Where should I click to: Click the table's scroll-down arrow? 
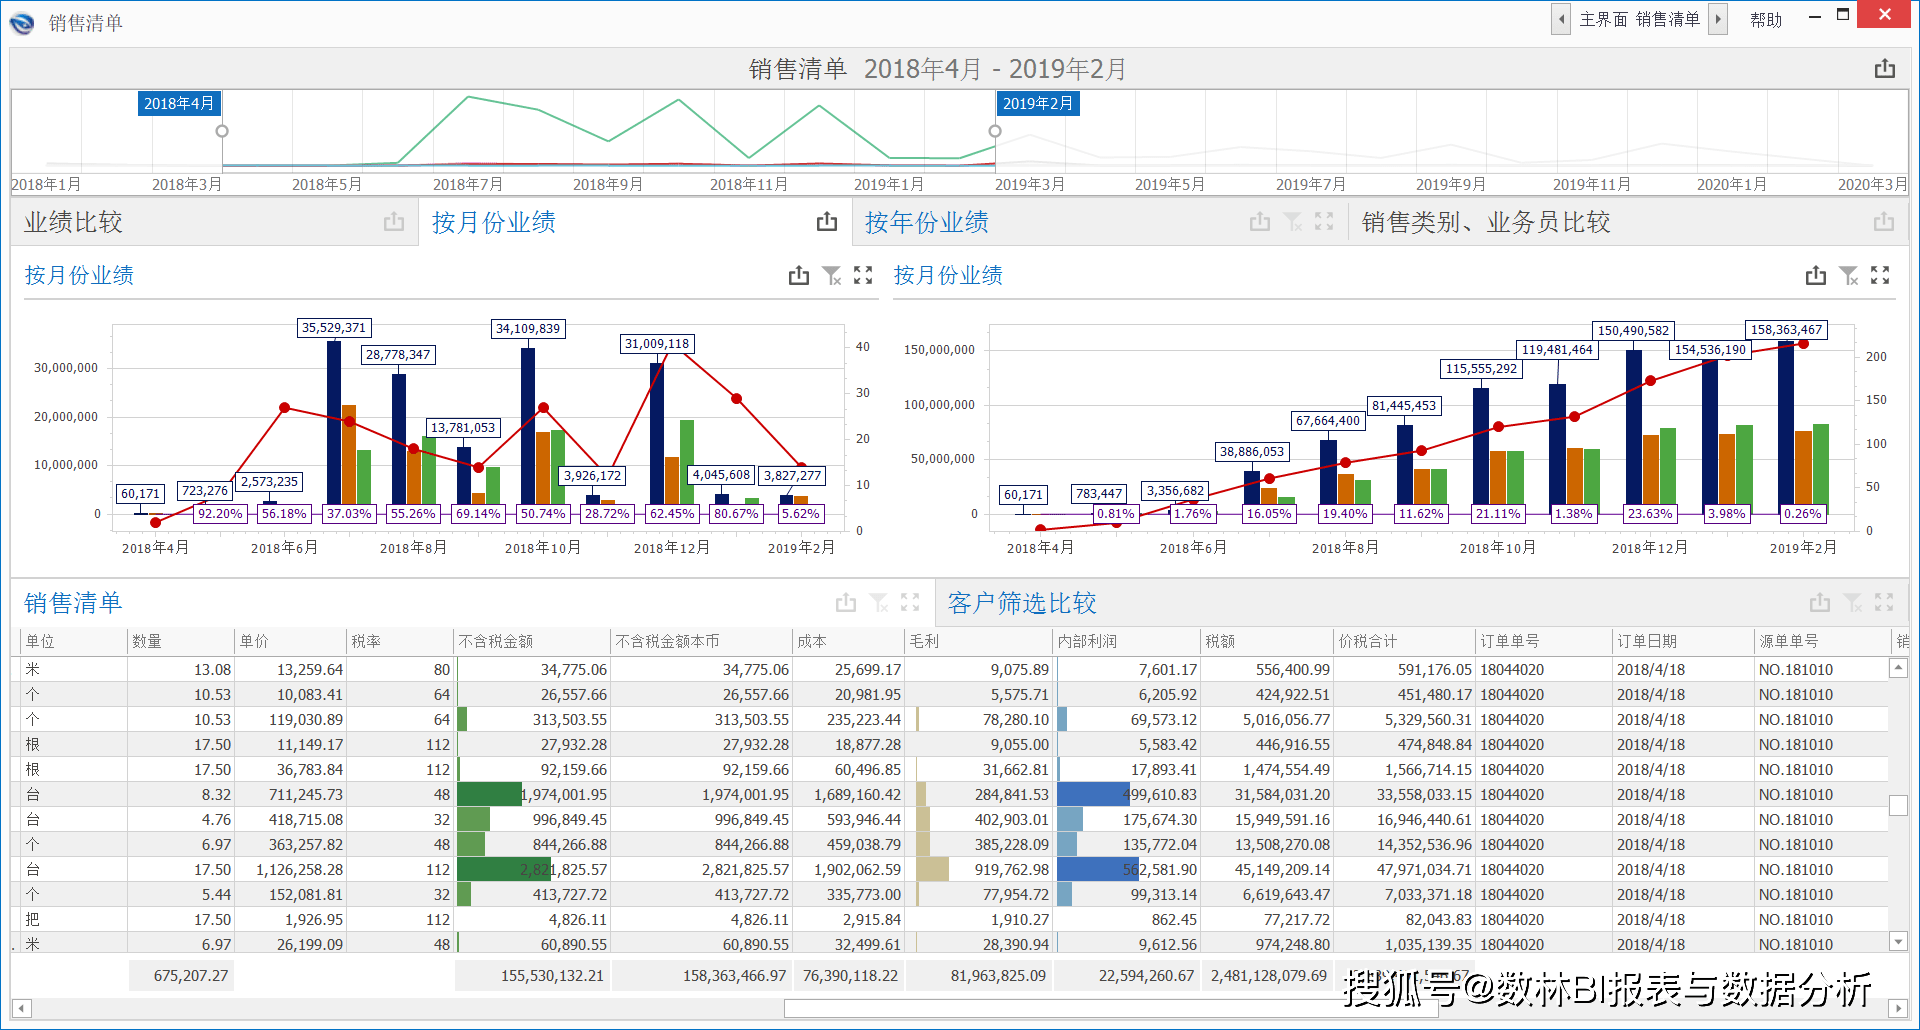point(1898,941)
